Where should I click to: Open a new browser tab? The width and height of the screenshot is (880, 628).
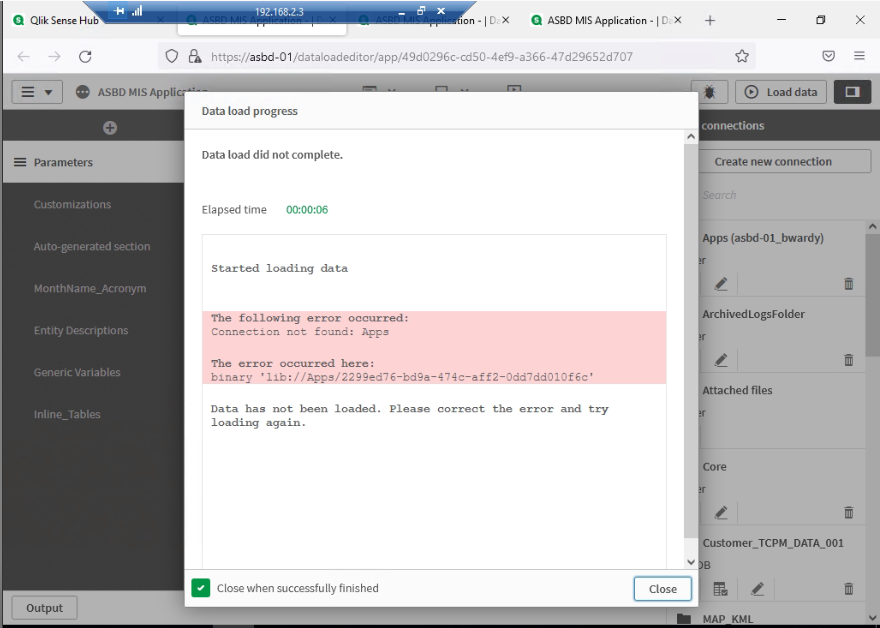click(710, 20)
